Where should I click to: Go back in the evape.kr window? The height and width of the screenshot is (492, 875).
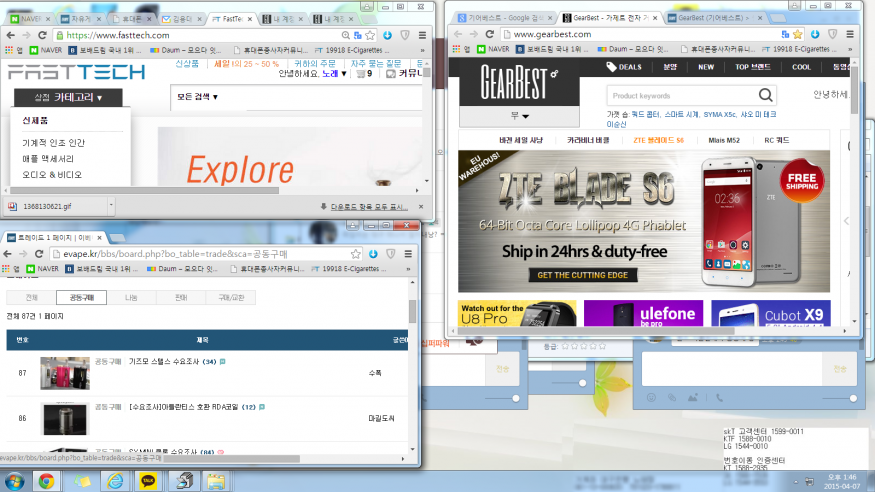point(10,254)
